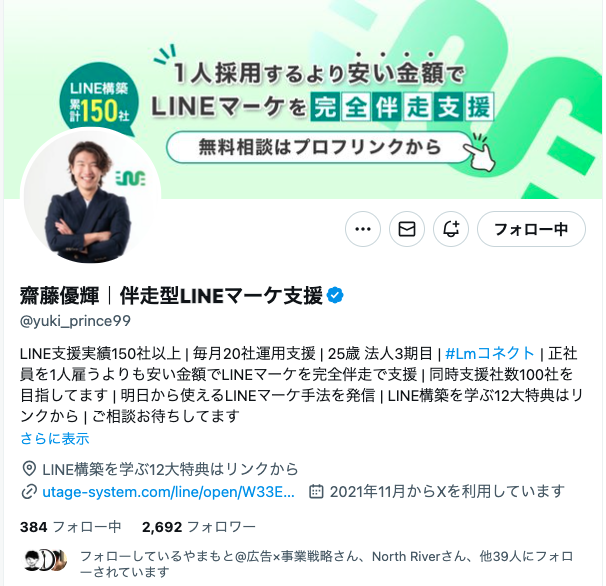
Task: View the 384 フォロー中 list
Action: point(71,526)
